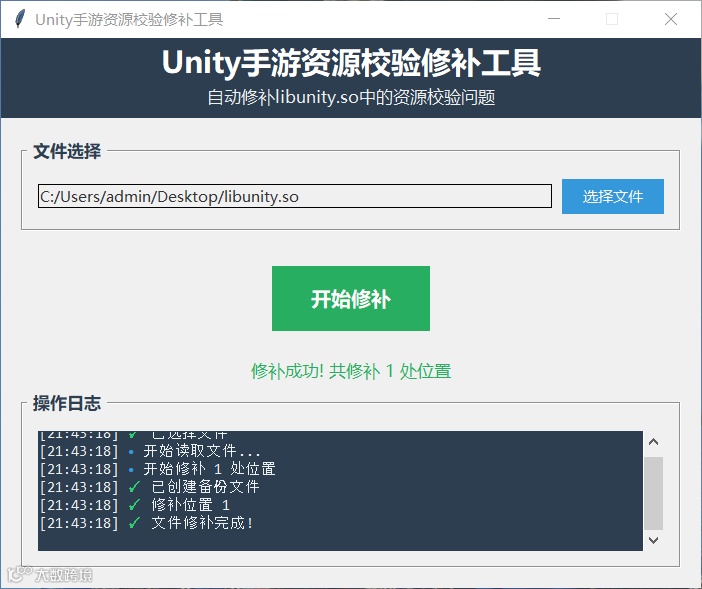The image size is (702, 589).
Task: Click the 选择文件 button
Action: point(612,196)
